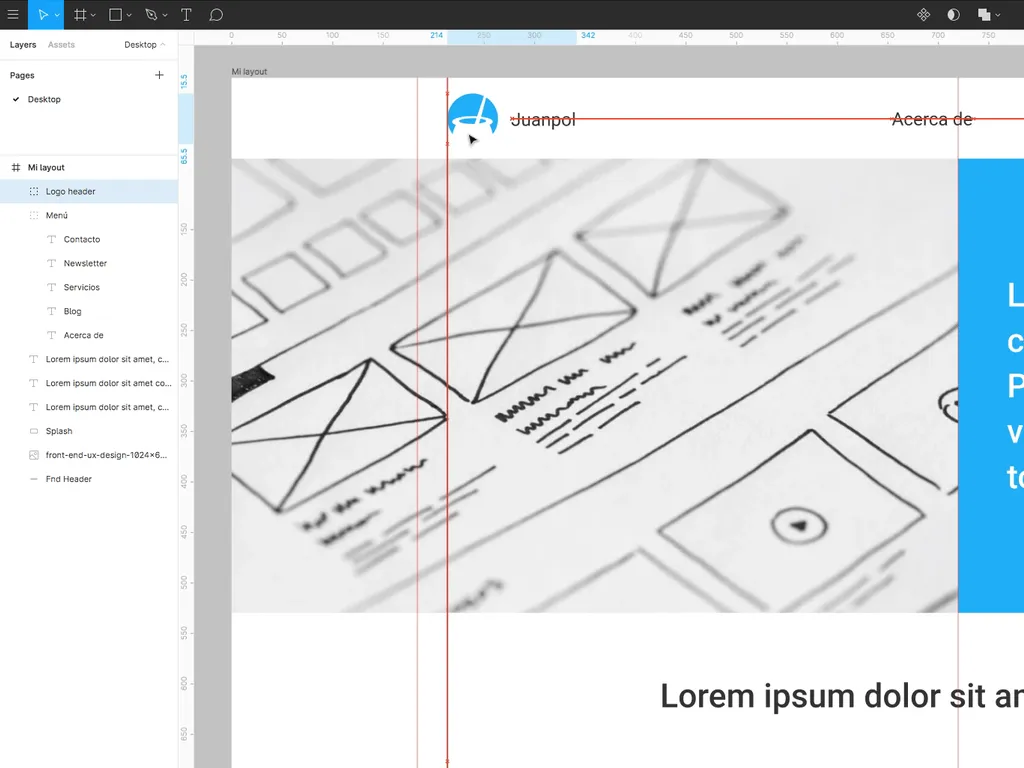Screen dimensions: 1024x768
Task: Select the Mi layout frame layer
Action: 89,167
